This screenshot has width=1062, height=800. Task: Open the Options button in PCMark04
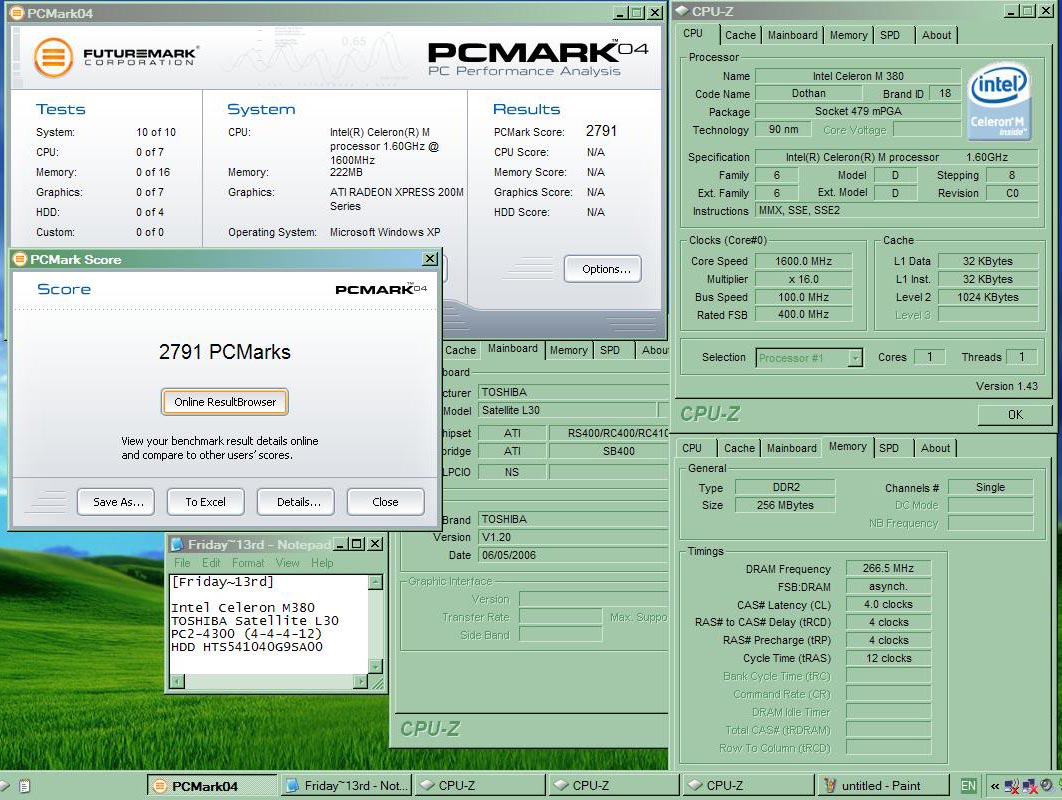point(602,269)
